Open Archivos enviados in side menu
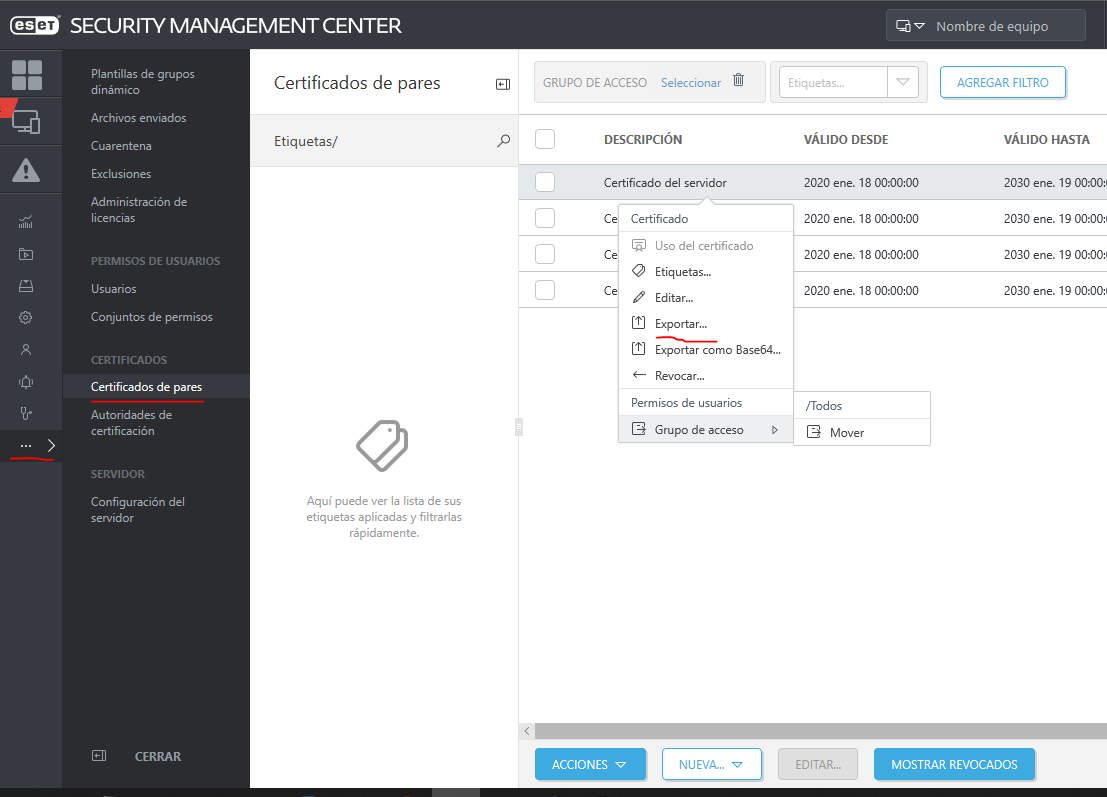1107x797 pixels. point(138,118)
